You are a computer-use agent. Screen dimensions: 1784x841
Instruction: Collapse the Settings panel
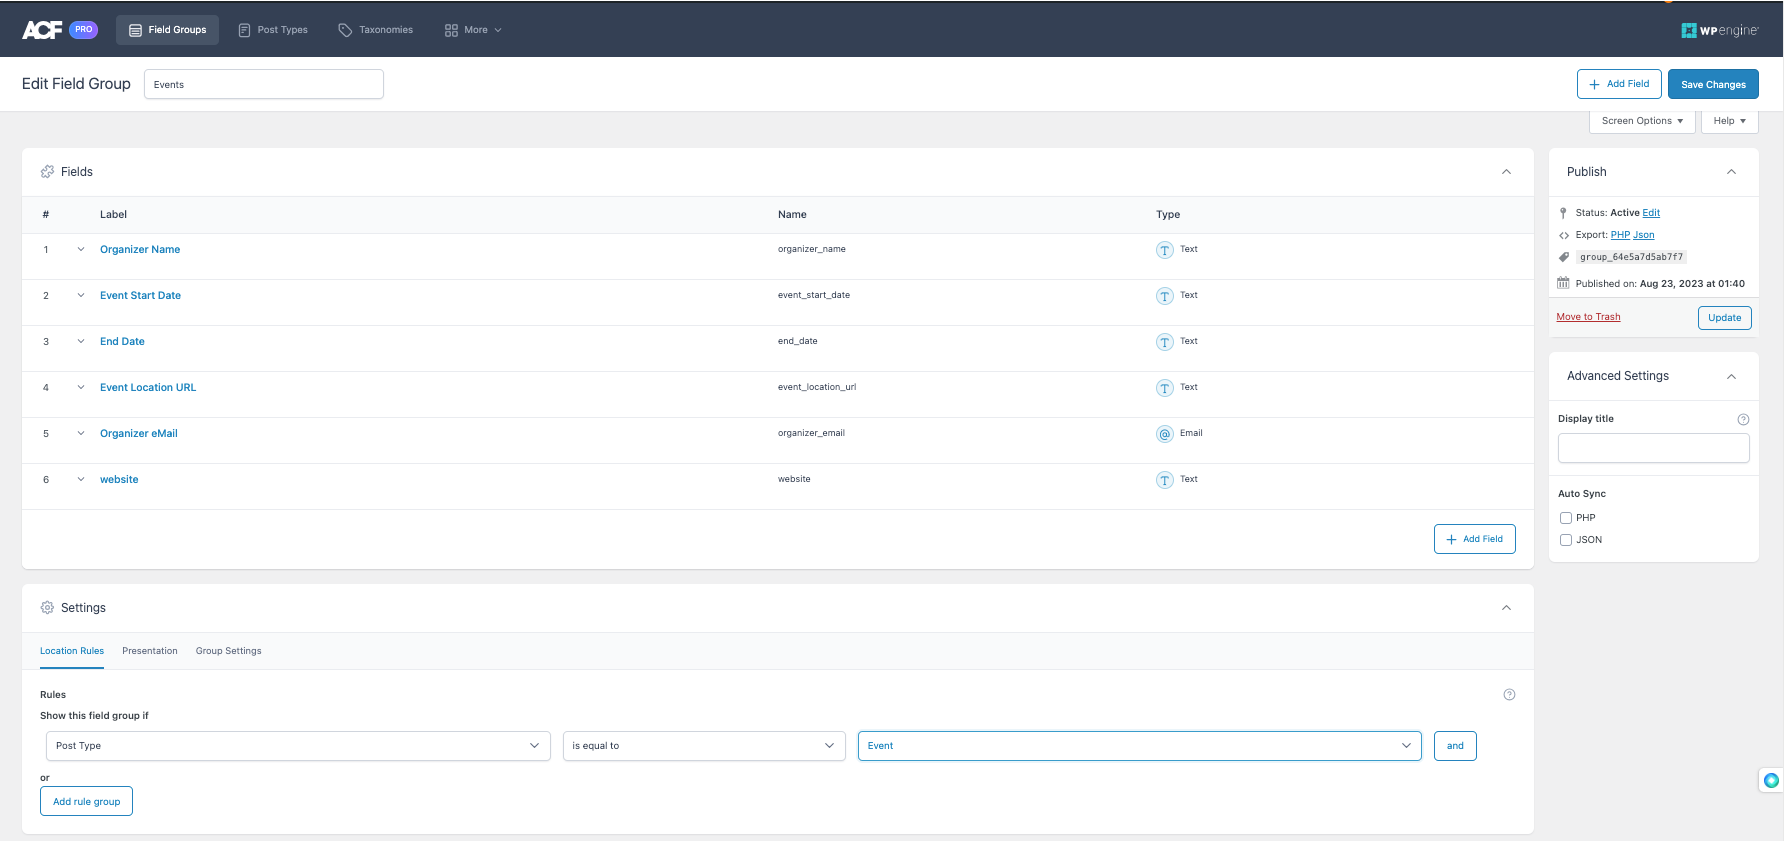click(1506, 608)
